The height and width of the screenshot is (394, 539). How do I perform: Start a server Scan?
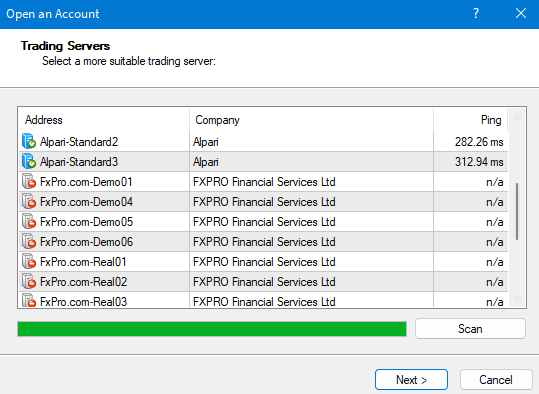point(470,329)
